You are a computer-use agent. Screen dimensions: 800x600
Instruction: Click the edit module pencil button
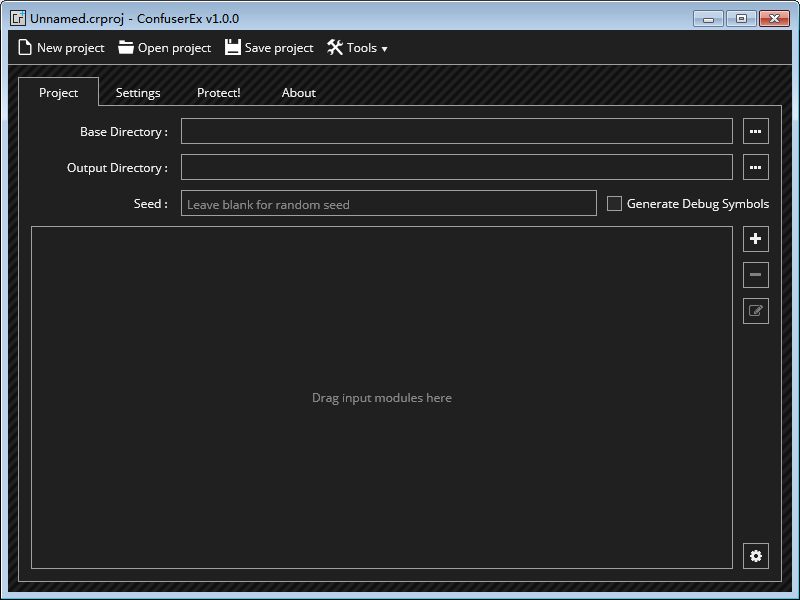click(x=756, y=311)
